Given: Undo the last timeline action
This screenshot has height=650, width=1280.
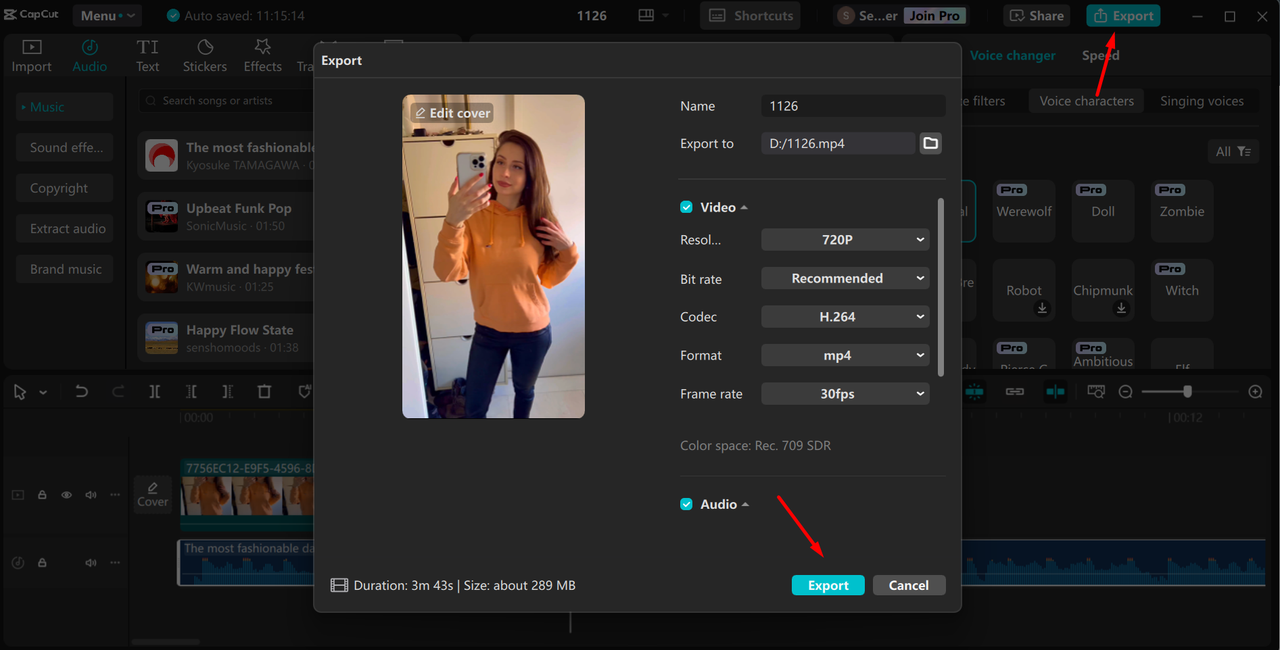Looking at the screenshot, I should (x=82, y=392).
